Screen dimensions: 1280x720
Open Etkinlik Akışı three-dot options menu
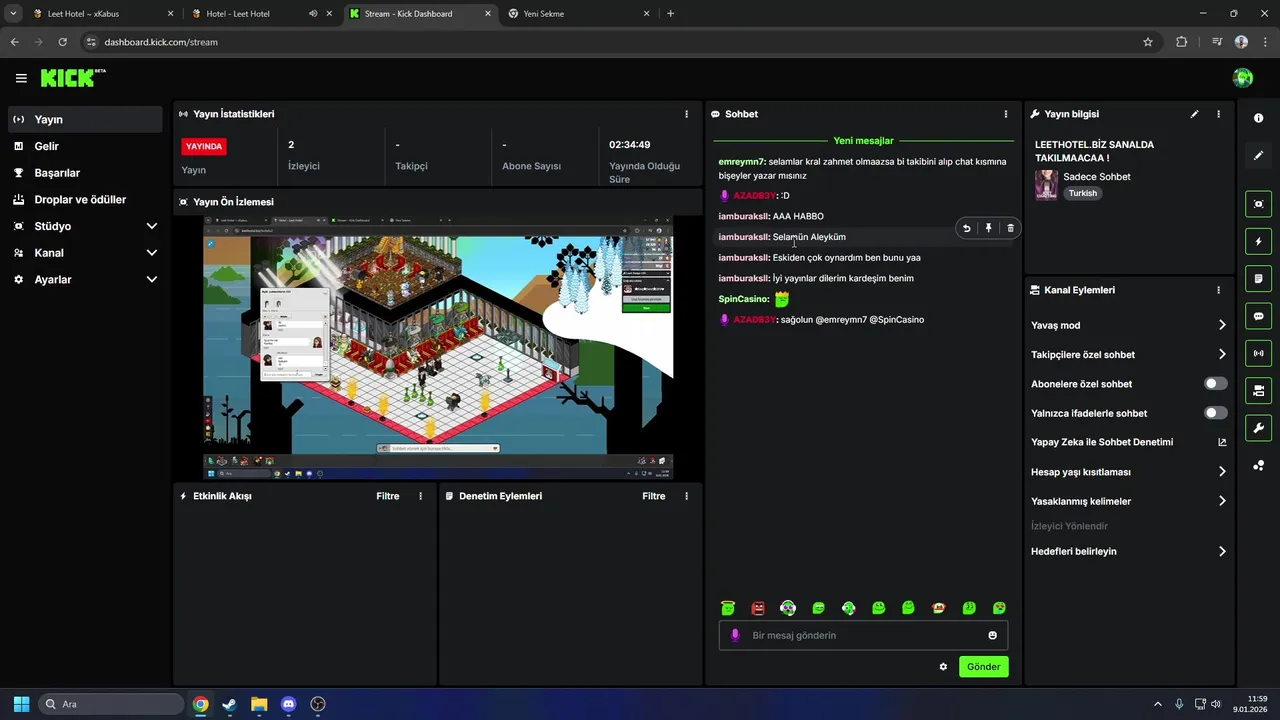[x=420, y=496]
